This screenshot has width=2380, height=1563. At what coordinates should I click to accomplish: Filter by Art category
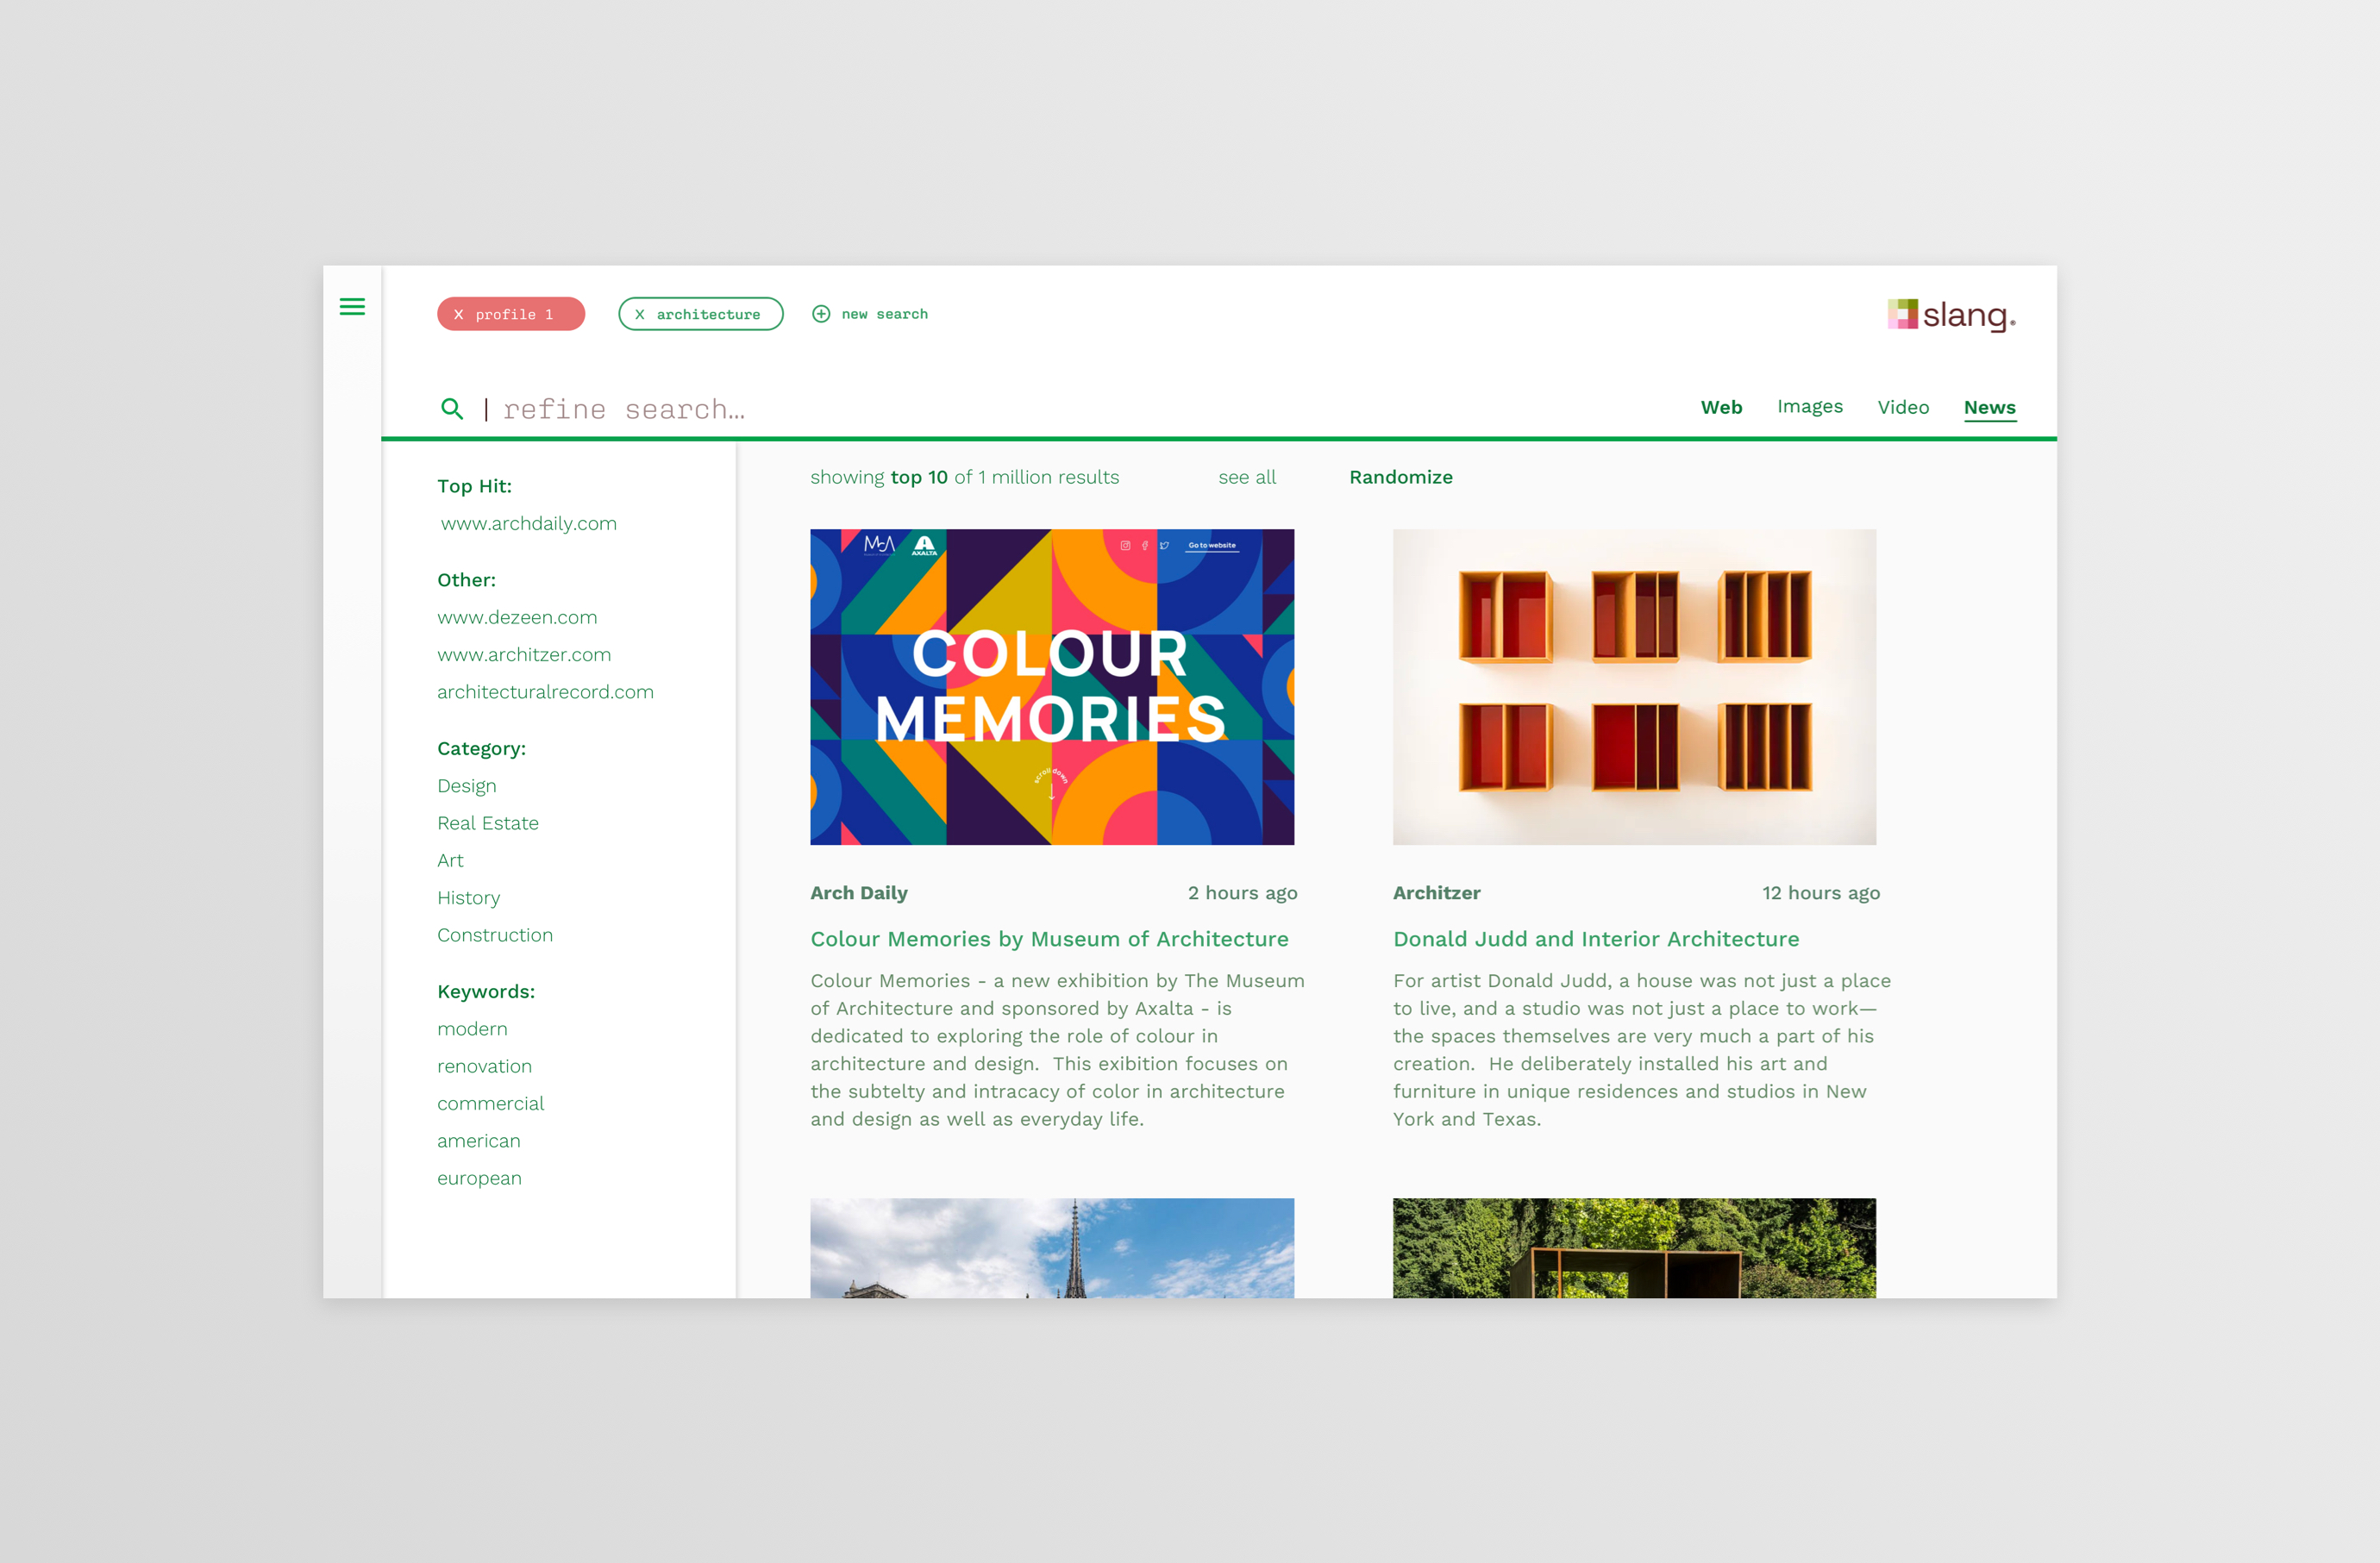pos(450,860)
